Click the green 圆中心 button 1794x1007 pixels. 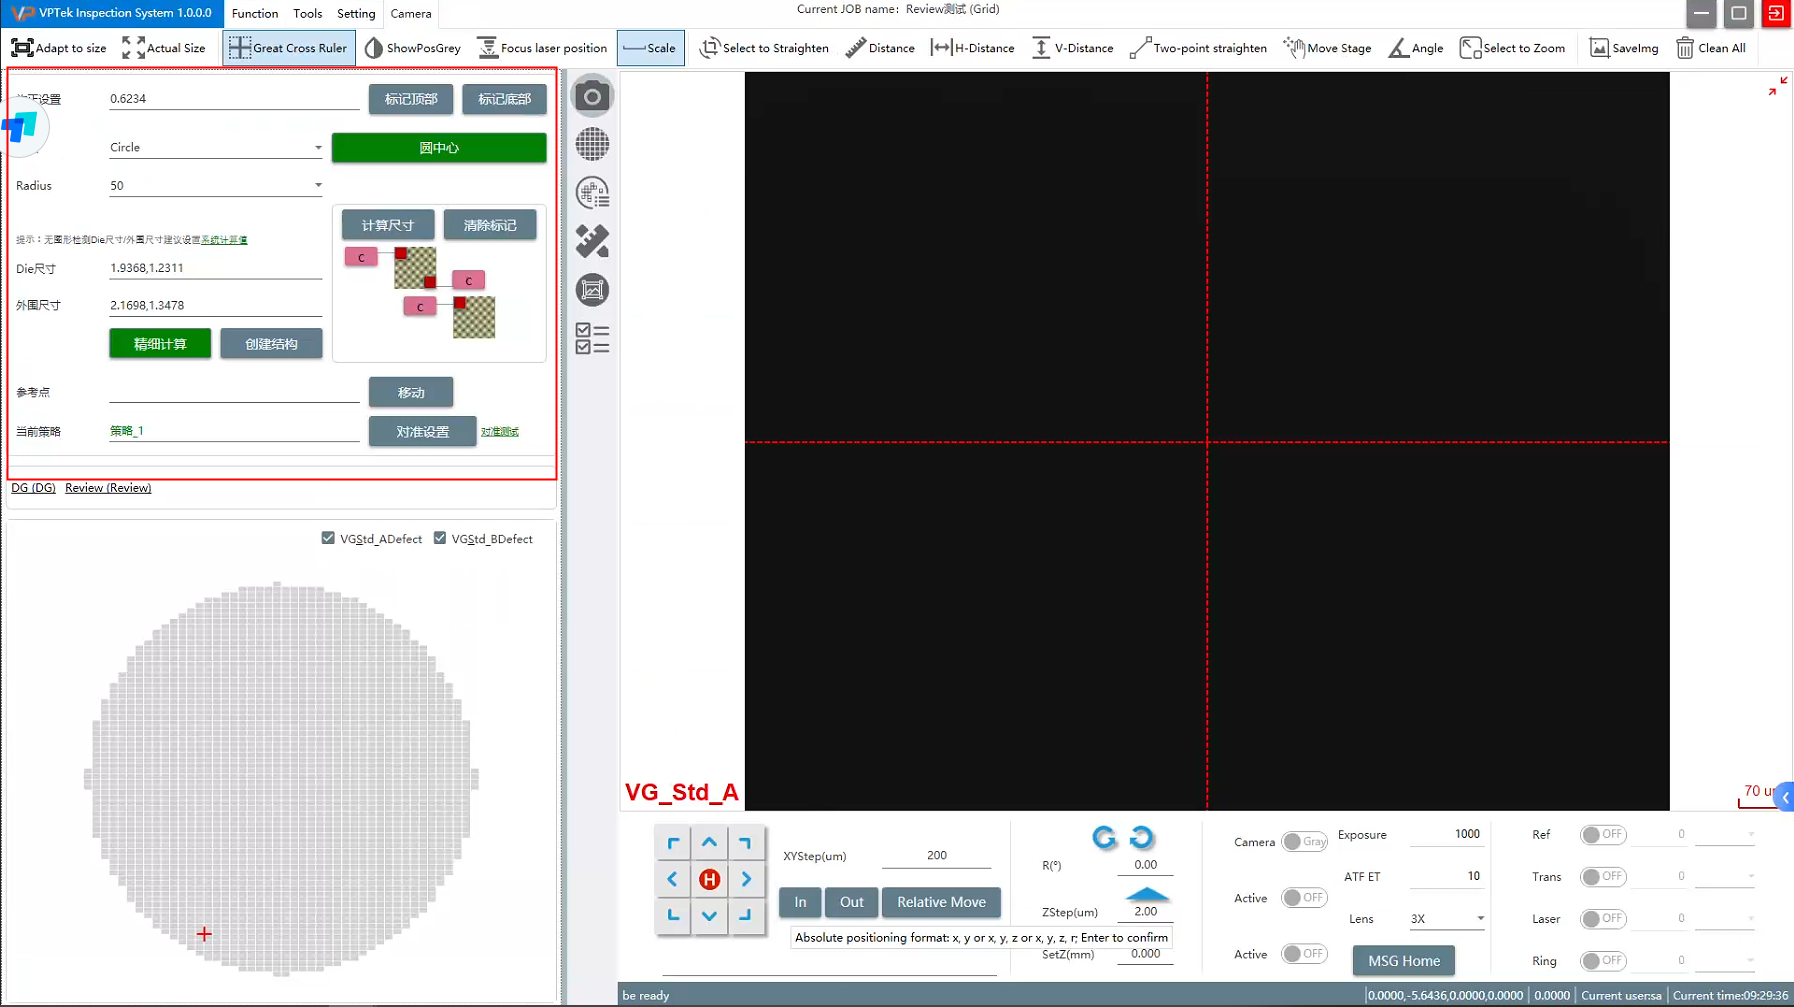[439, 147]
